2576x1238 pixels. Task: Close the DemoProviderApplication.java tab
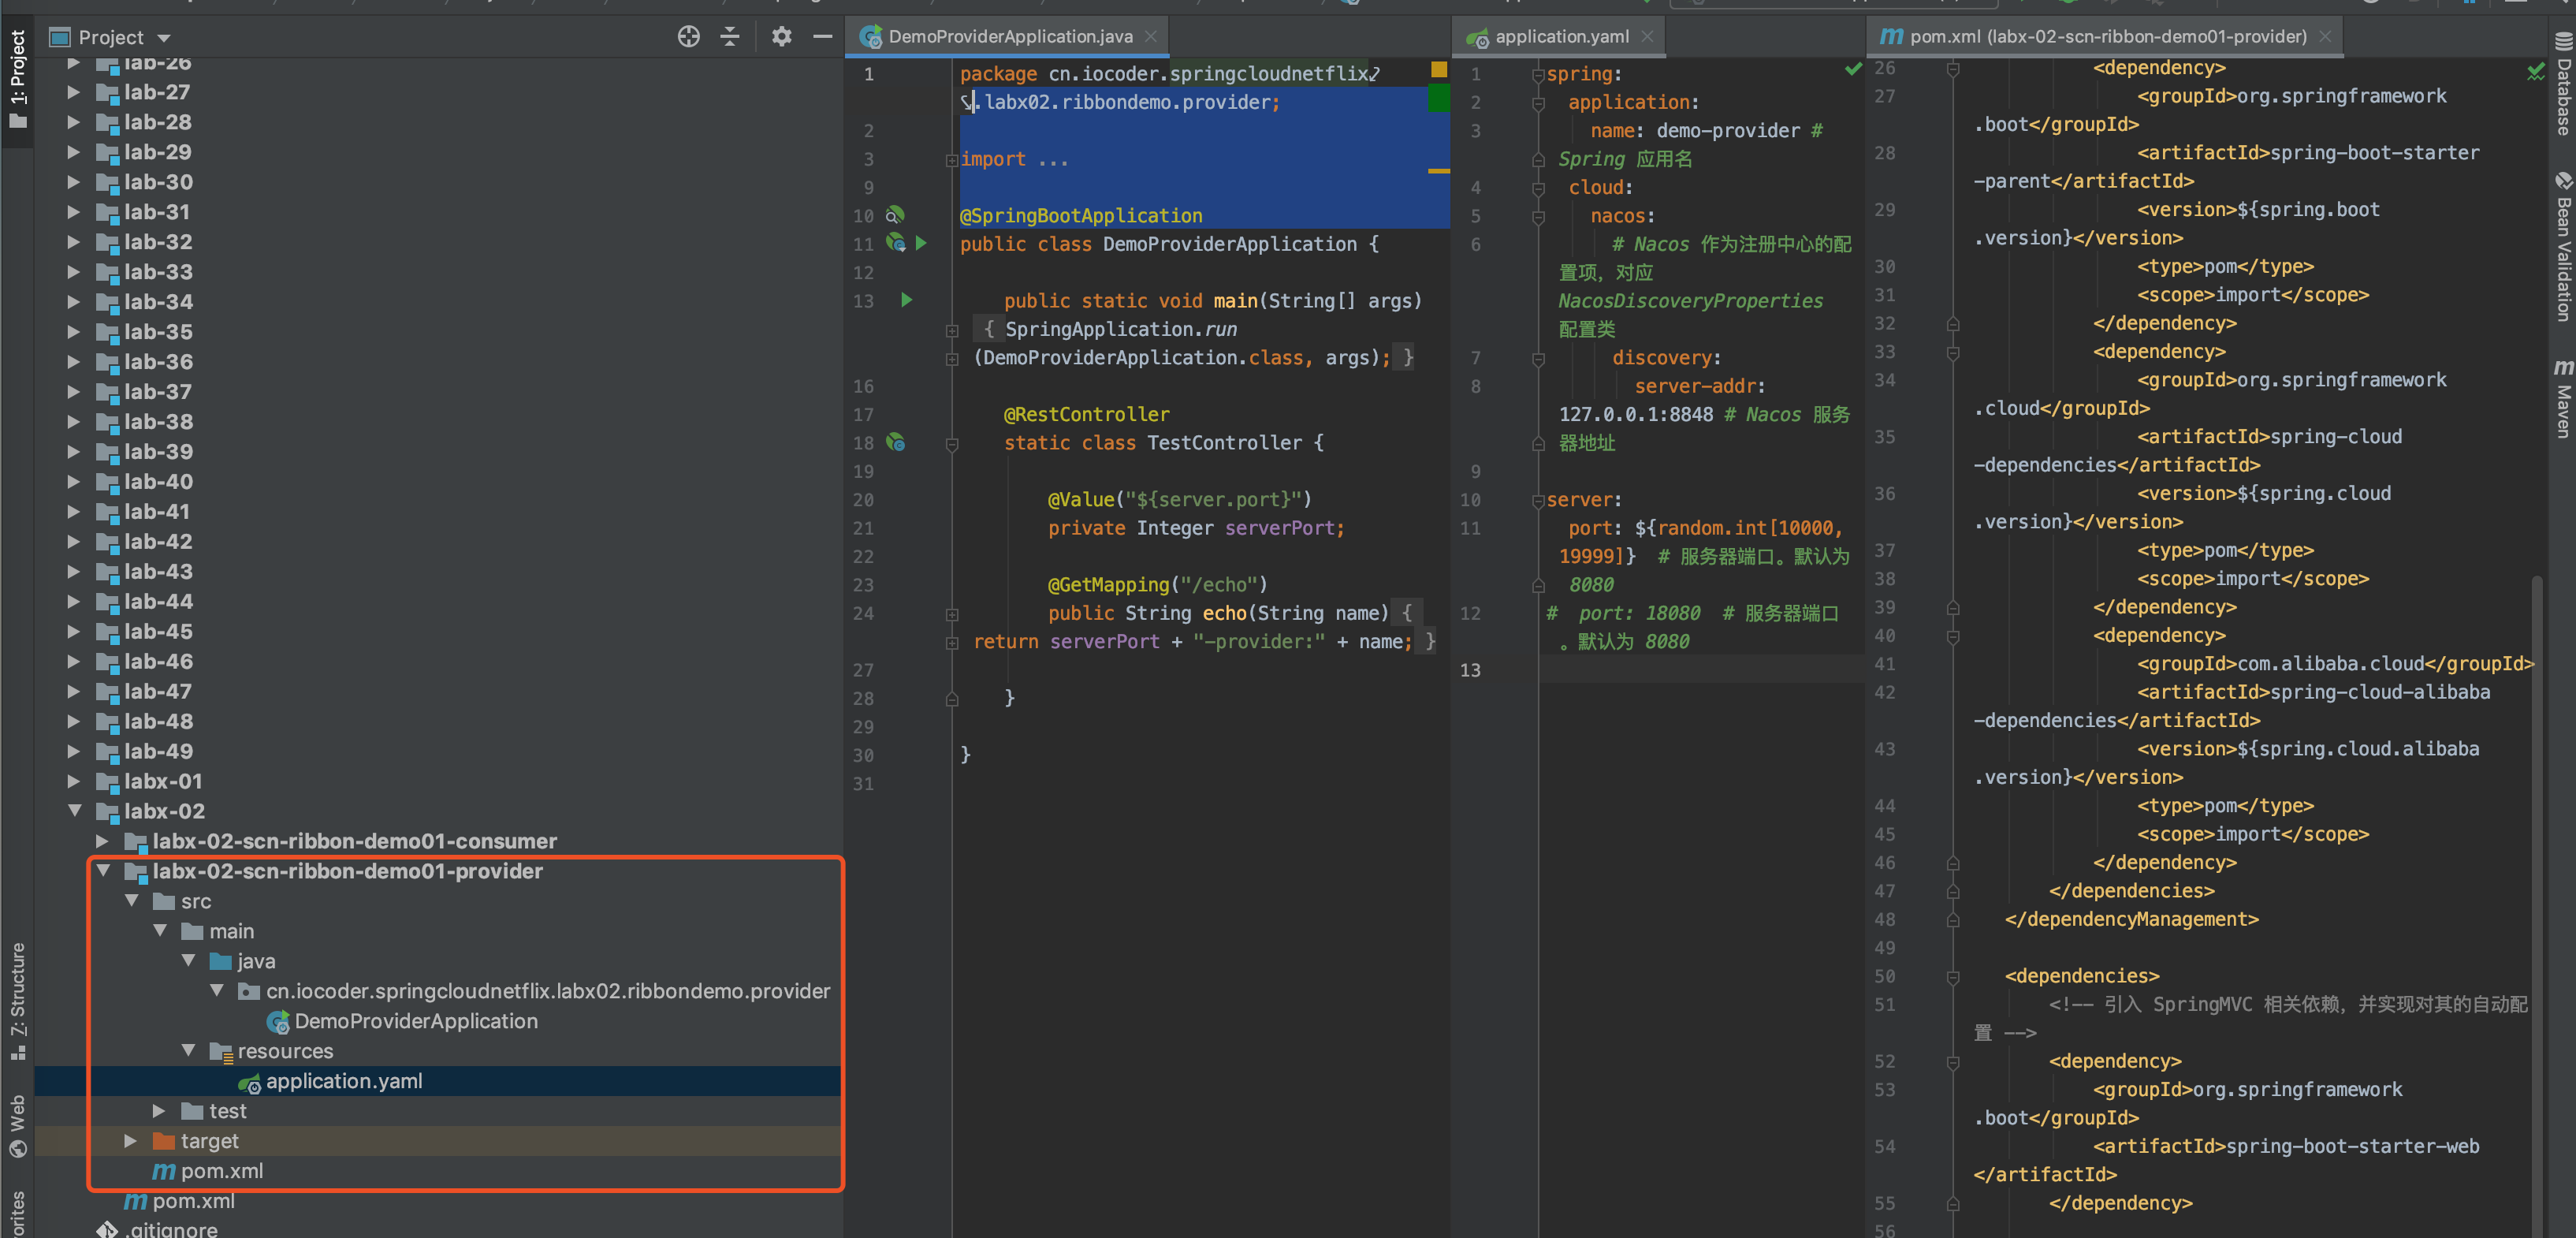point(1151,37)
